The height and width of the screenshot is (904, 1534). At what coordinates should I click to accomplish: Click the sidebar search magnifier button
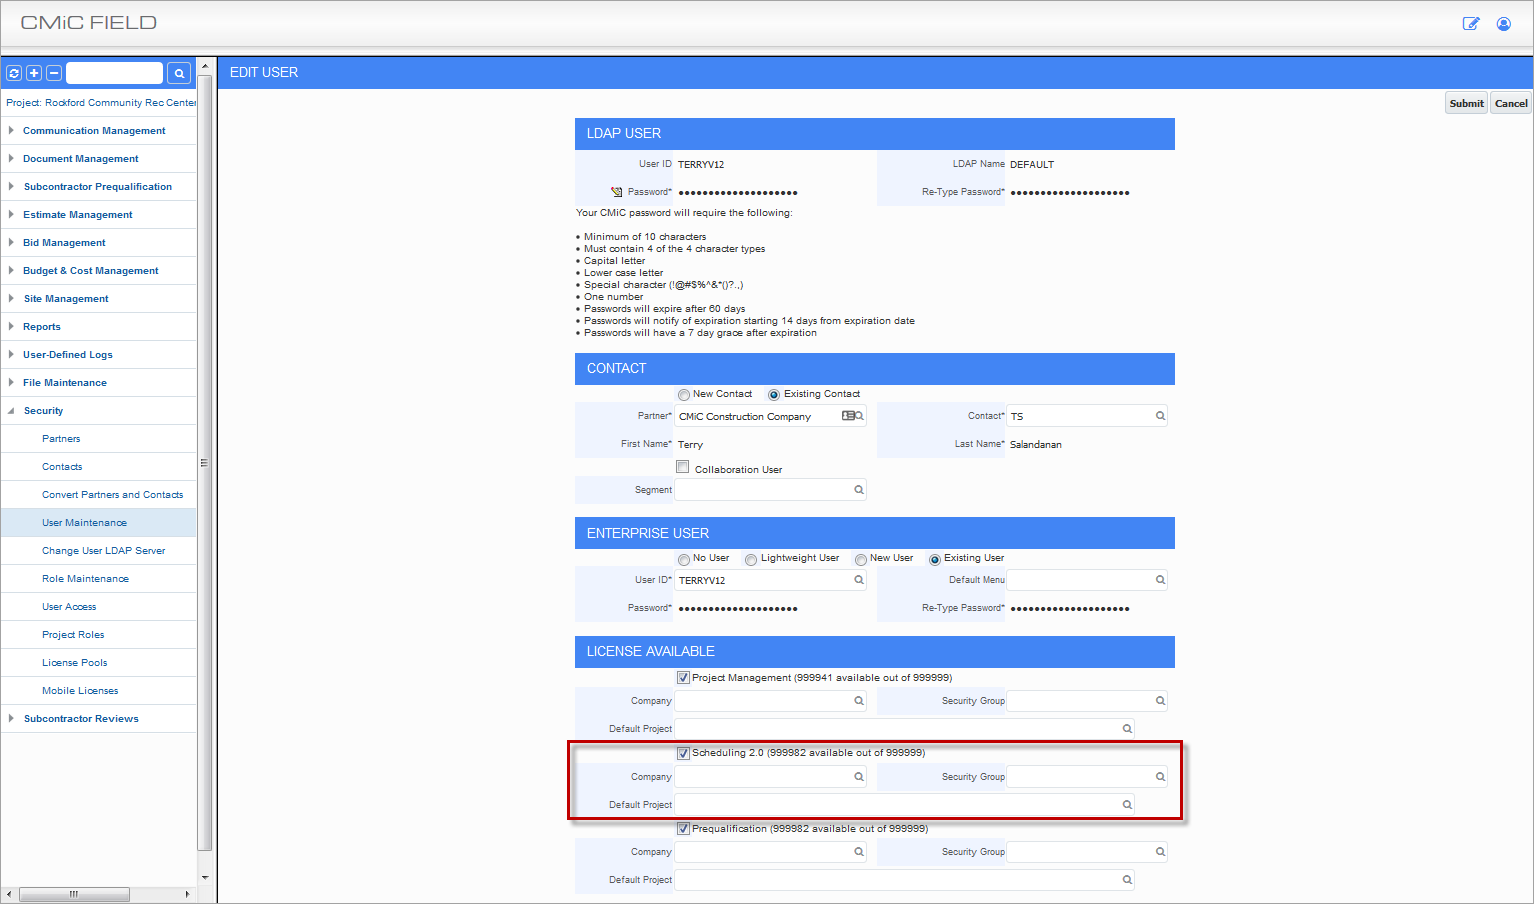pos(179,73)
